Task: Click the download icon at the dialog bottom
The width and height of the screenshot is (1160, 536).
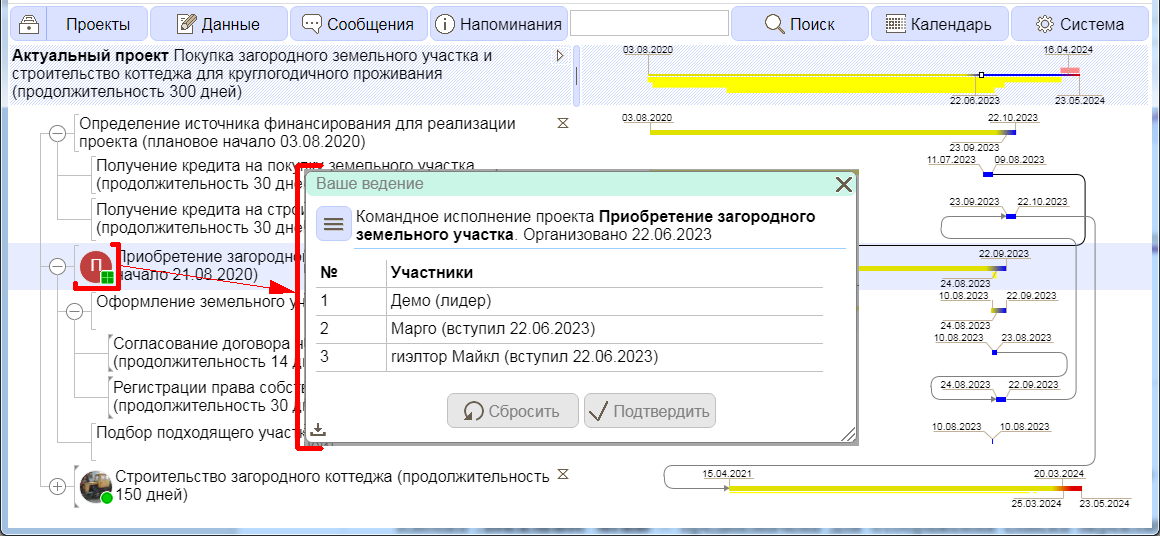Action: (318, 429)
